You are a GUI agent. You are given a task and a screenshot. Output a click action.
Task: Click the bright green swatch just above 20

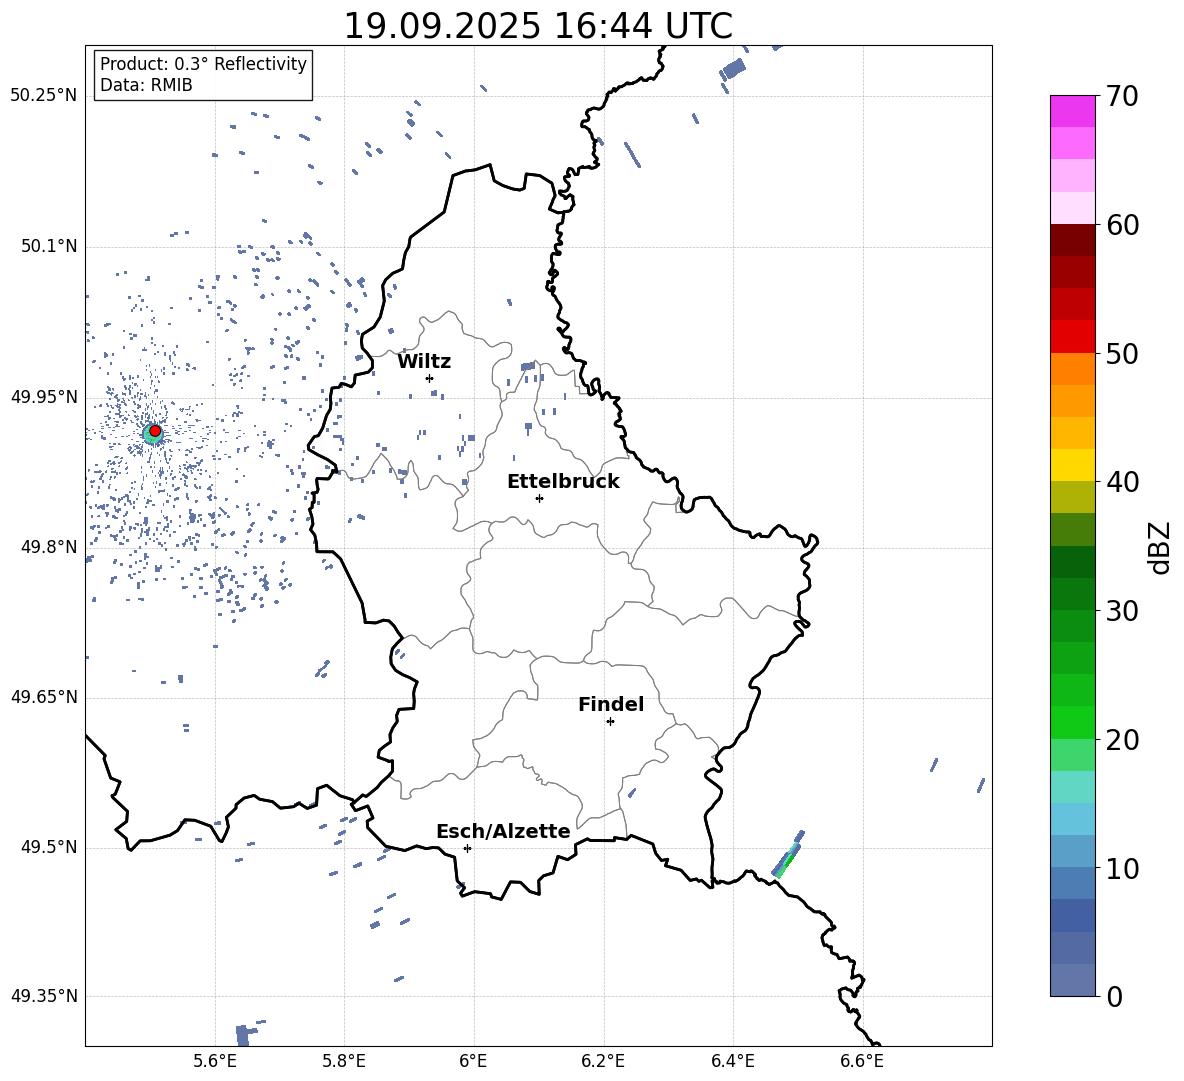(x=1072, y=722)
